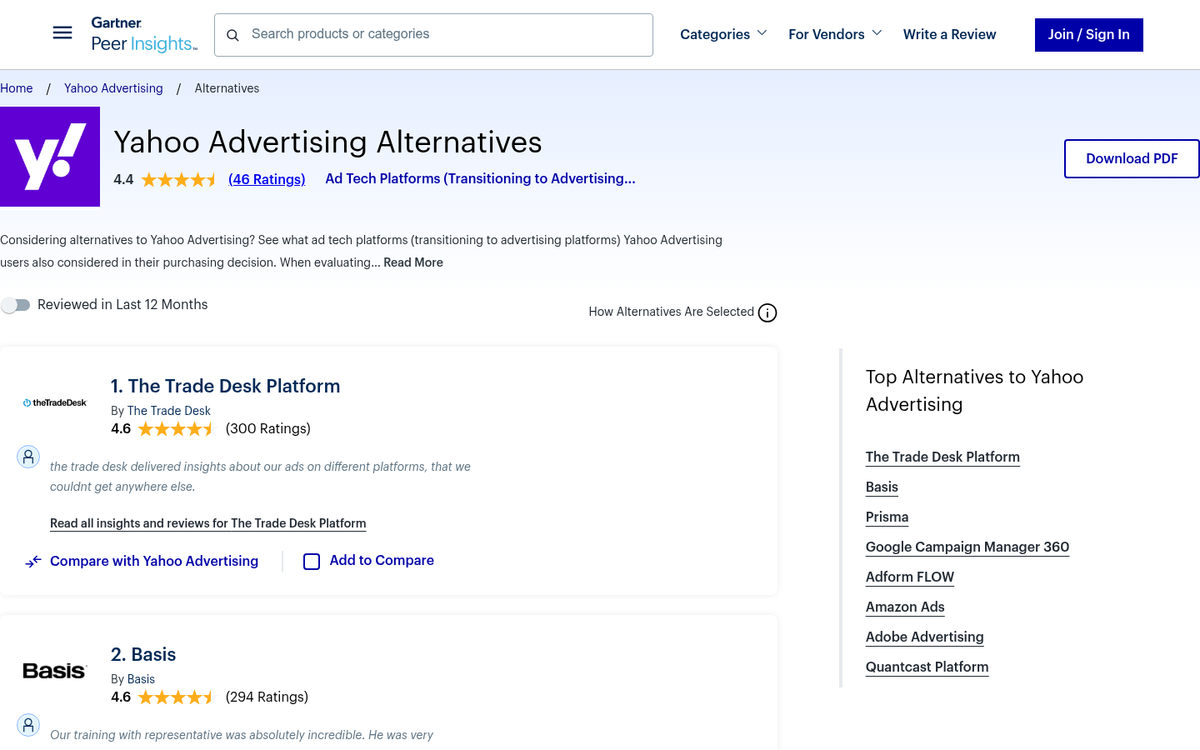Navigate to Home via the breadcrumb
The width and height of the screenshot is (1200, 750).
pos(16,88)
